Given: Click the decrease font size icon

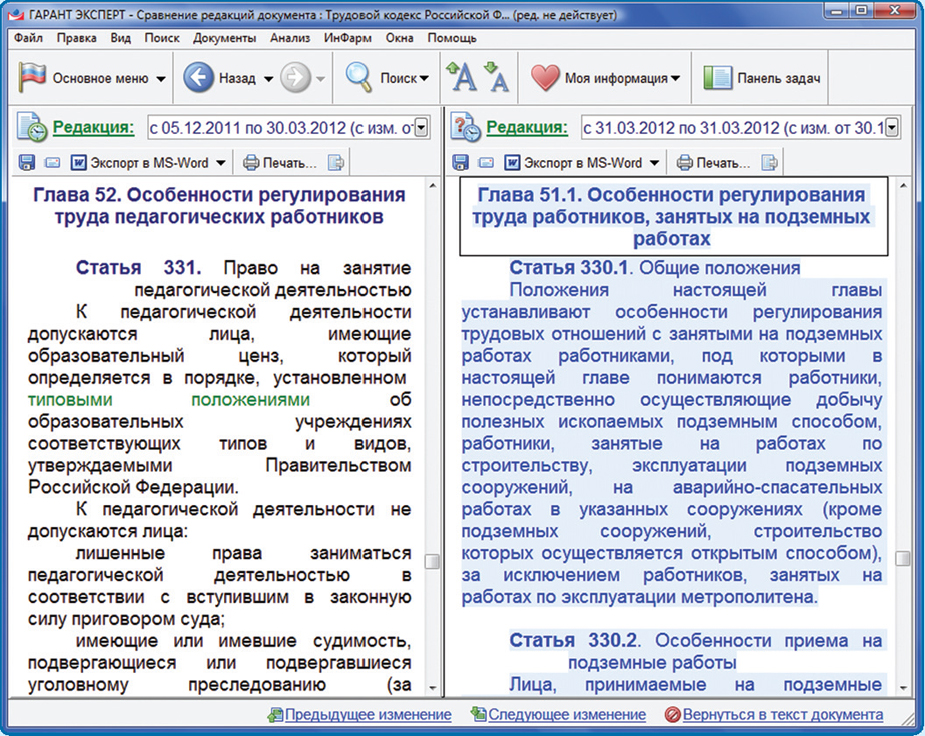Looking at the screenshot, I should pos(496,77).
